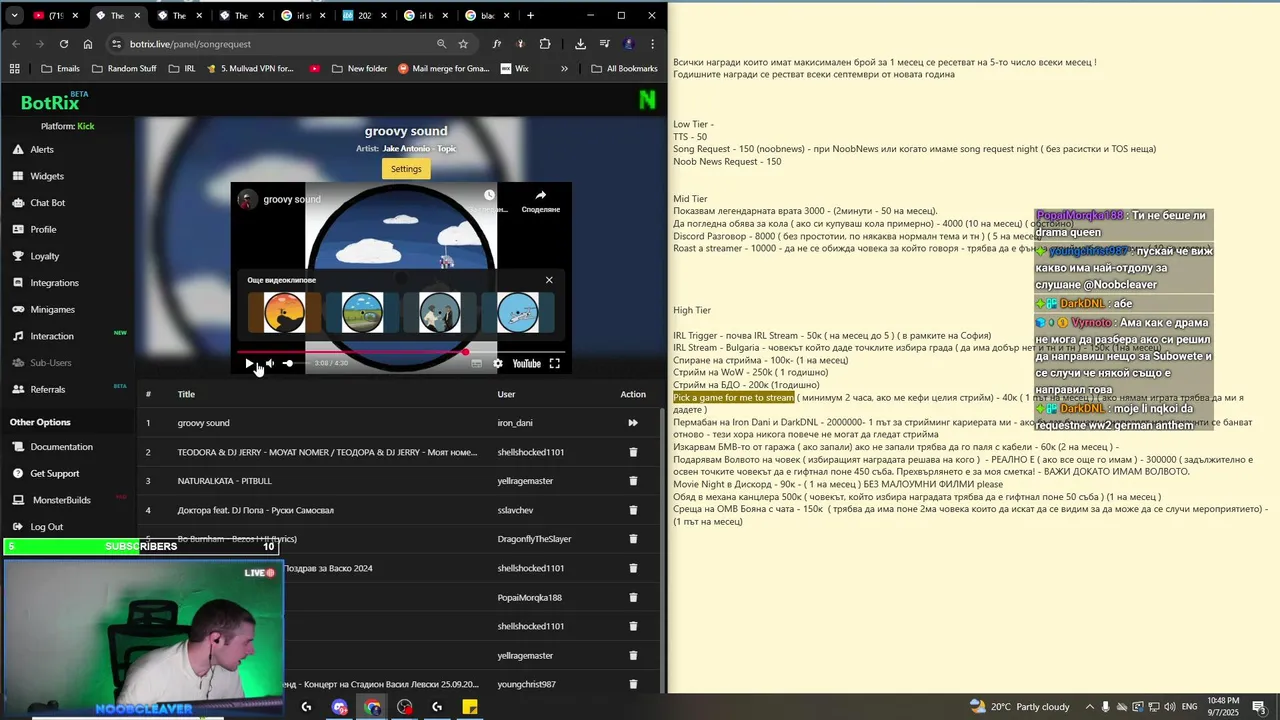
Task: Open Chrome downloads icon
Action: [580, 44]
